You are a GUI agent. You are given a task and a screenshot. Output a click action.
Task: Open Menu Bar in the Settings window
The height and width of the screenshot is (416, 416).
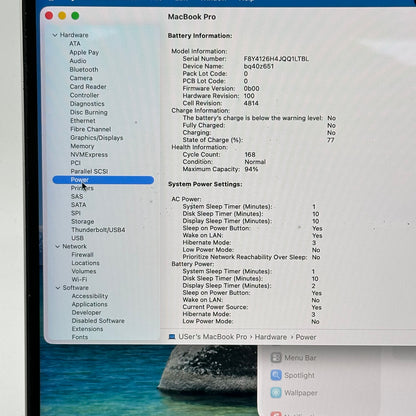300,358
